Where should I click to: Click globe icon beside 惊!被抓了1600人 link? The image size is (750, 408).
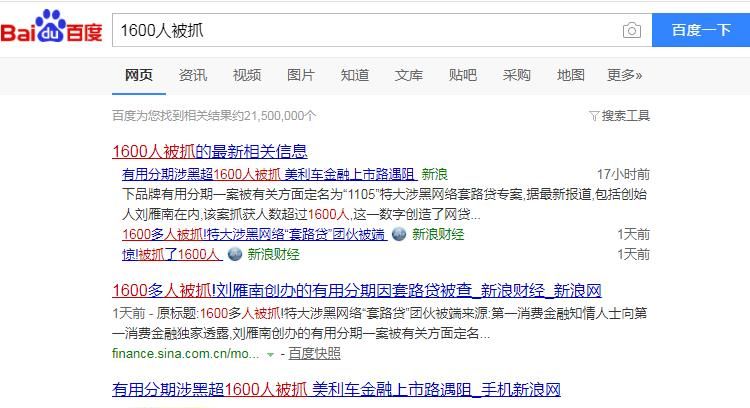[235, 254]
